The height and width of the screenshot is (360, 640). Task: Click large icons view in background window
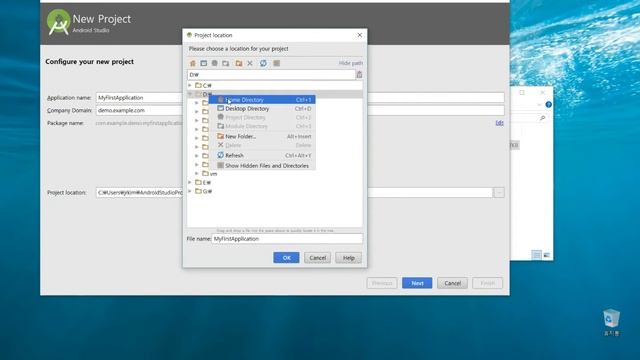point(547,255)
